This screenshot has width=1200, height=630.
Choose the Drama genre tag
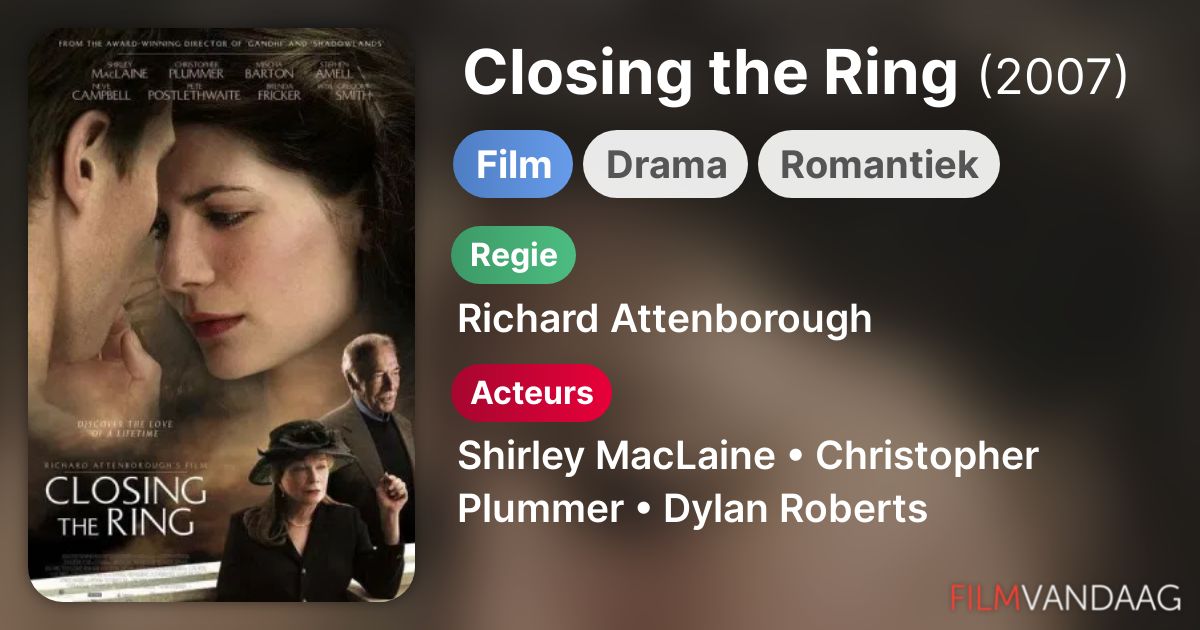click(665, 164)
